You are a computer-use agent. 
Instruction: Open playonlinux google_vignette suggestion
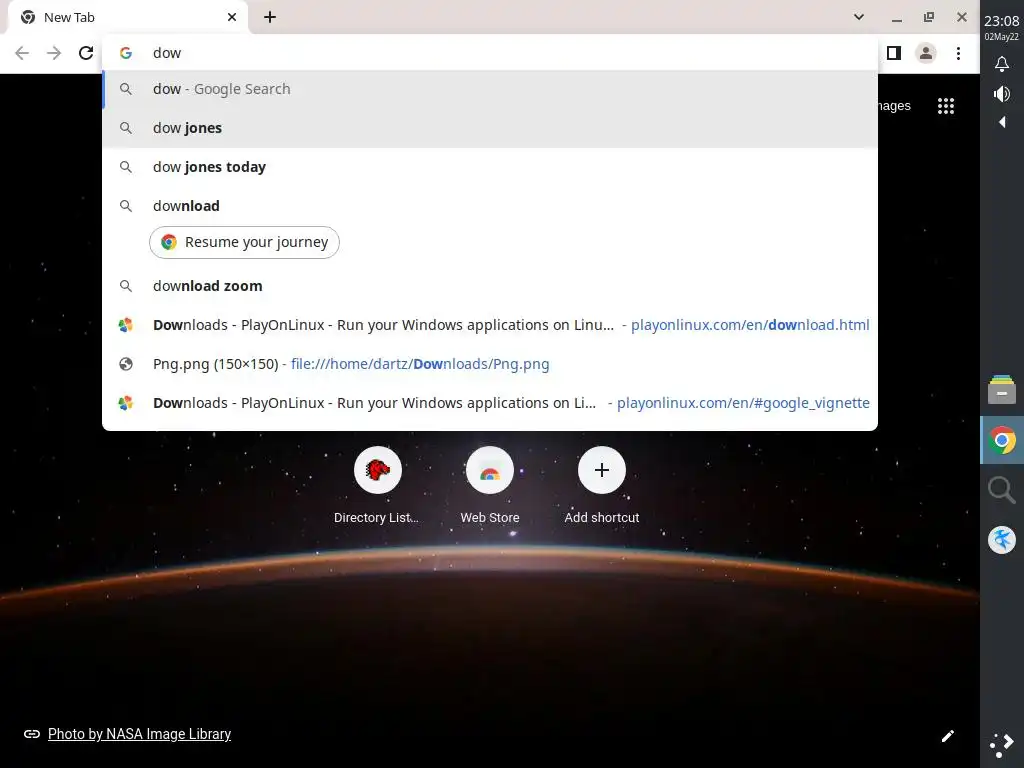[x=490, y=403]
